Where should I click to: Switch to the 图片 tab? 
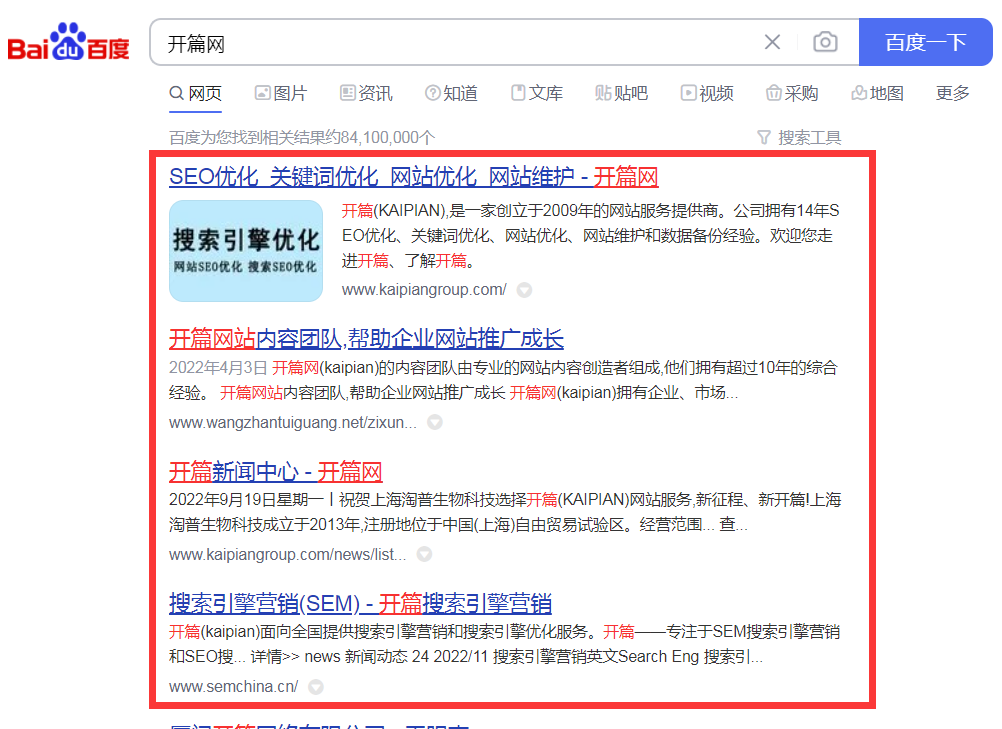tap(281, 93)
